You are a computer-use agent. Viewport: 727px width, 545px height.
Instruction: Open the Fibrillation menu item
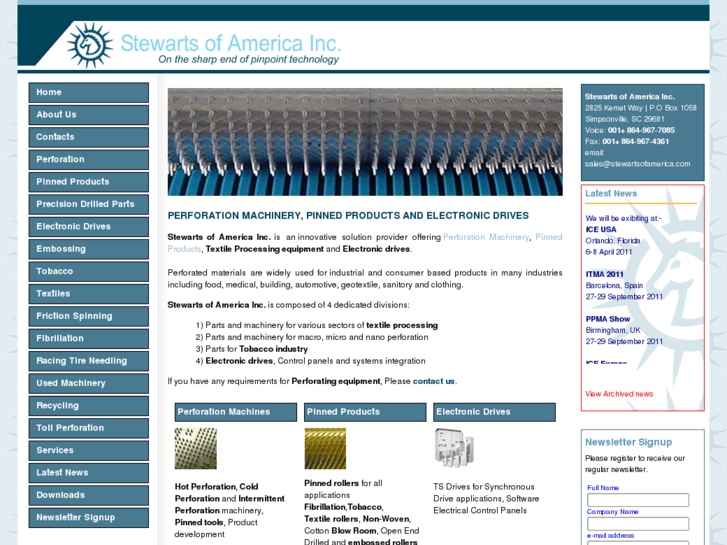89,339
